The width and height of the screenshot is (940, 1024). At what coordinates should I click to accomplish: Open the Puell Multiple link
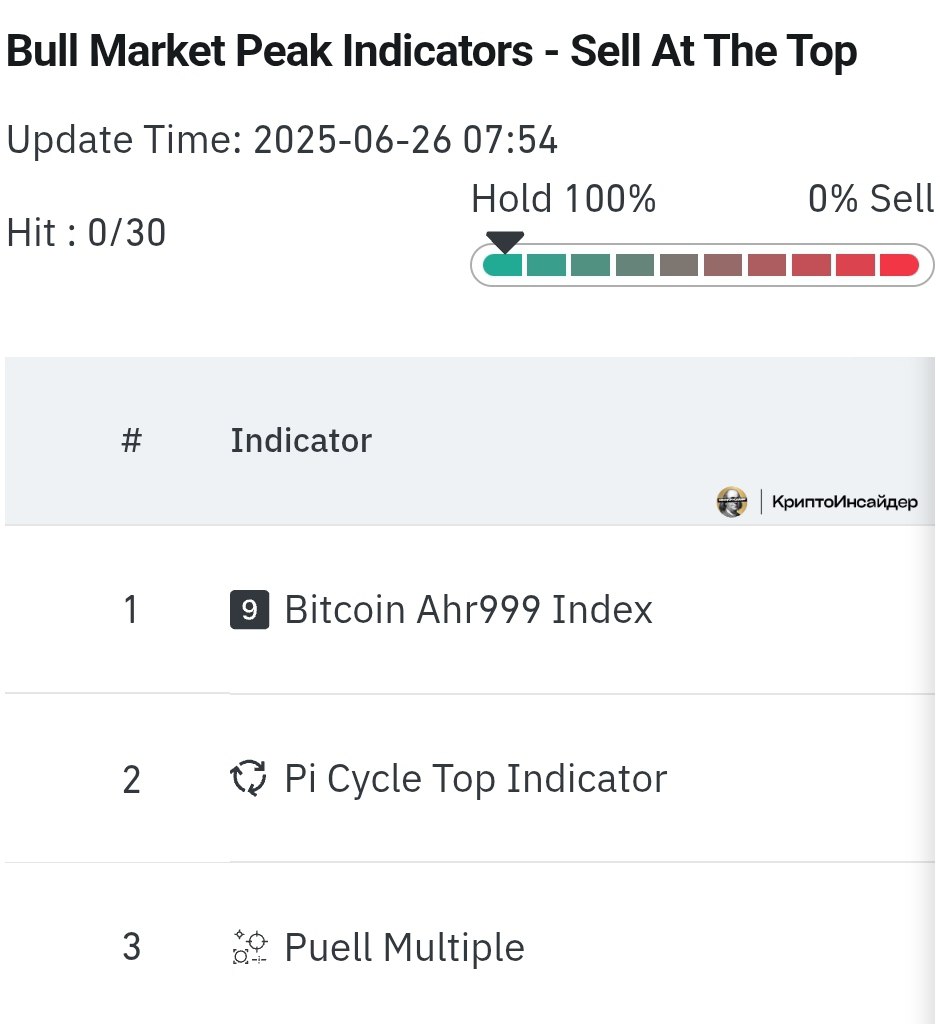(x=404, y=947)
